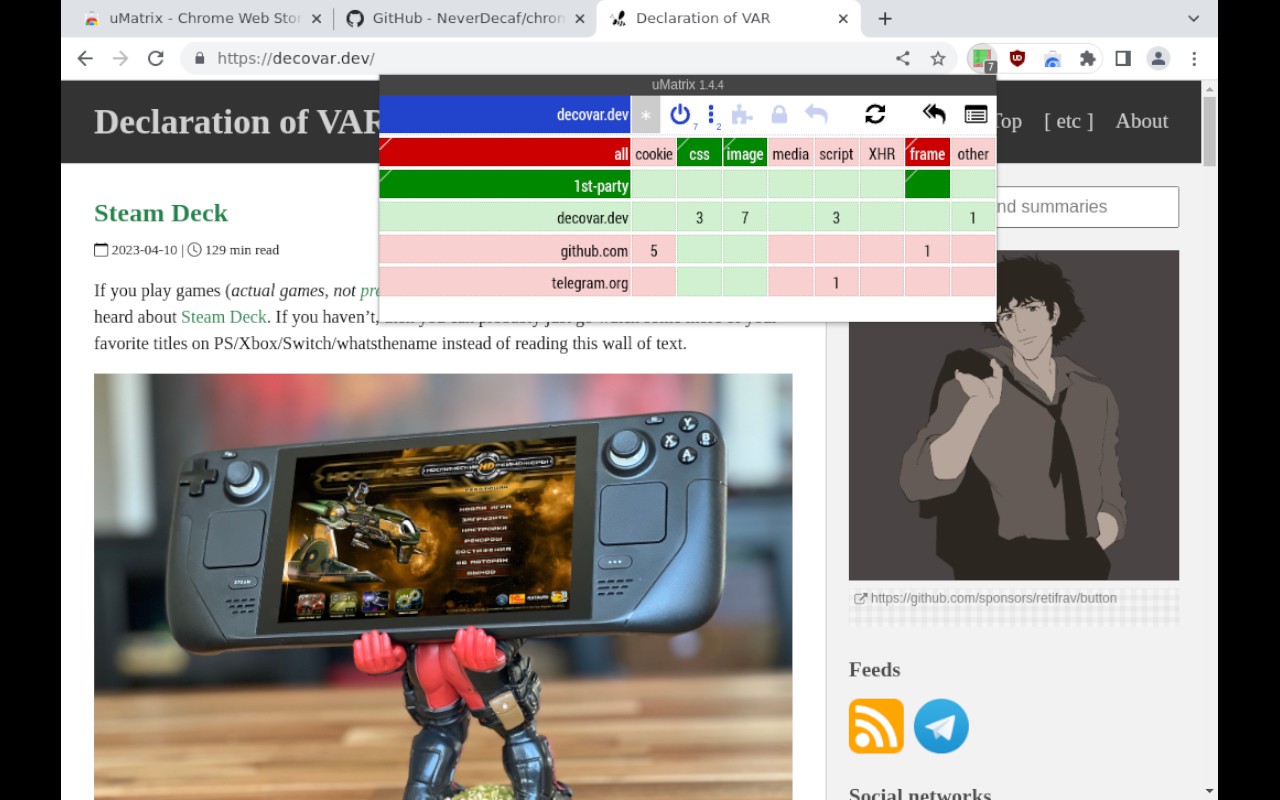
Task: Click the uMatrix extension toolbar icon
Action: click(x=982, y=59)
